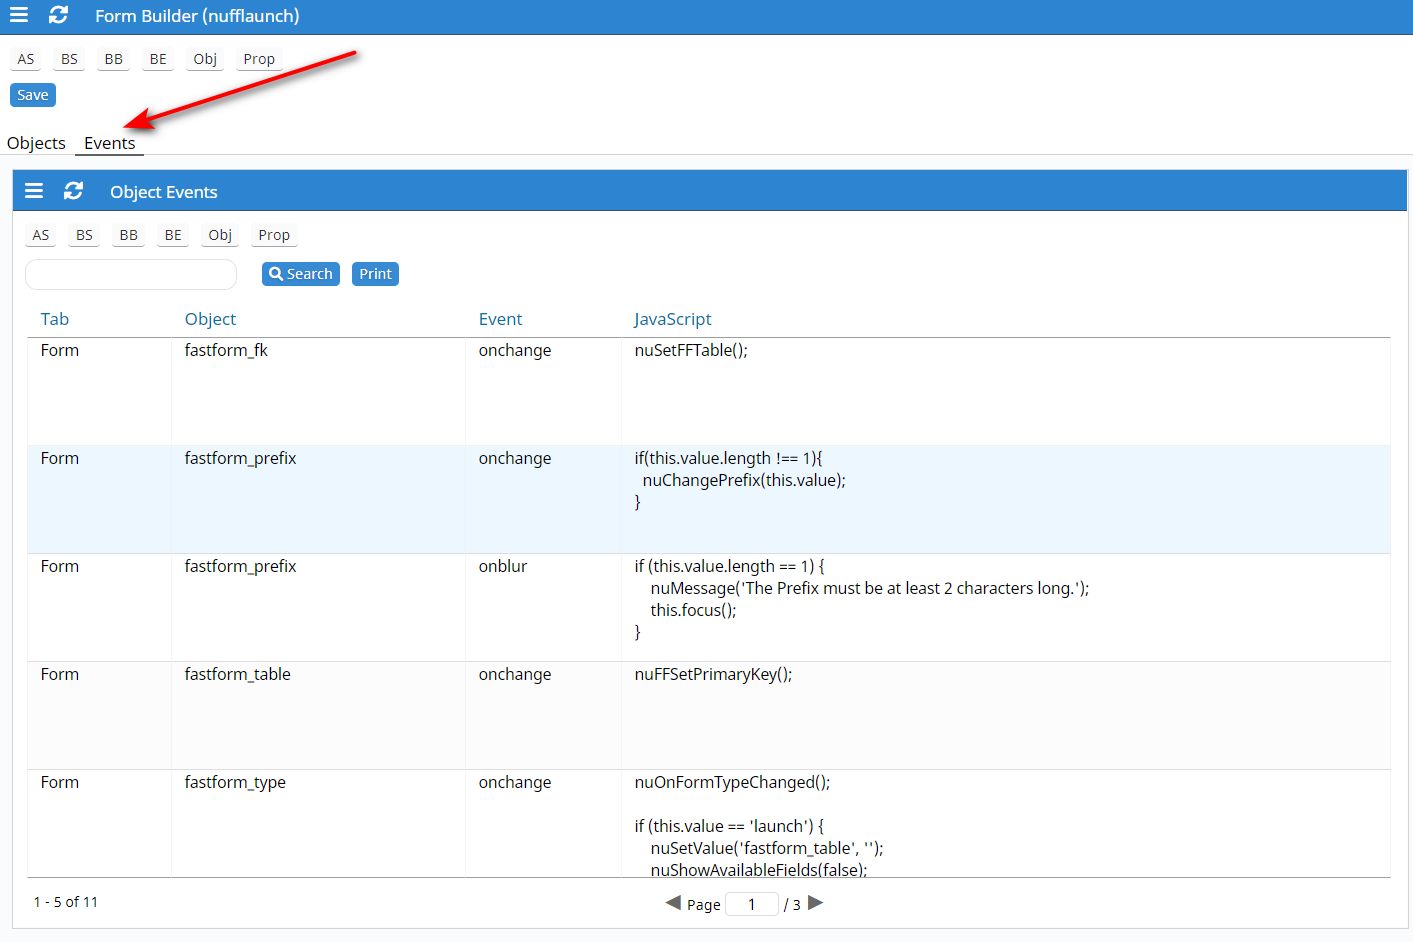
Task: Click the top Obj shortcut button
Action: pyautogui.click(x=205, y=59)
